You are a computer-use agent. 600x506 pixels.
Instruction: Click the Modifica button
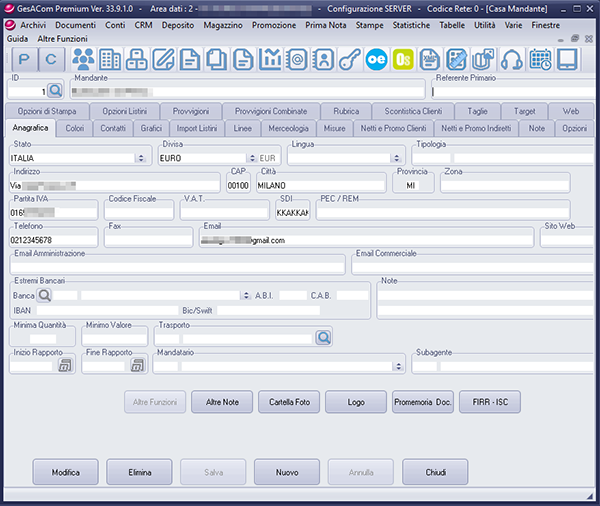pos(66,471)
